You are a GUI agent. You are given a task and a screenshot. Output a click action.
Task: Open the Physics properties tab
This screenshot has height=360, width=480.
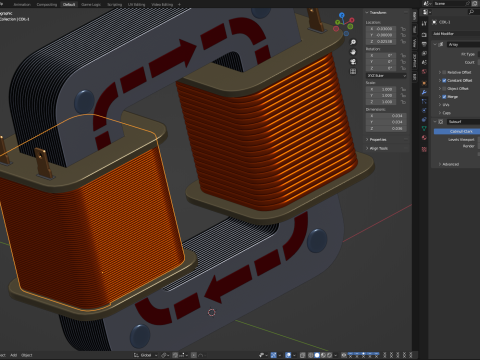[424, 110]
